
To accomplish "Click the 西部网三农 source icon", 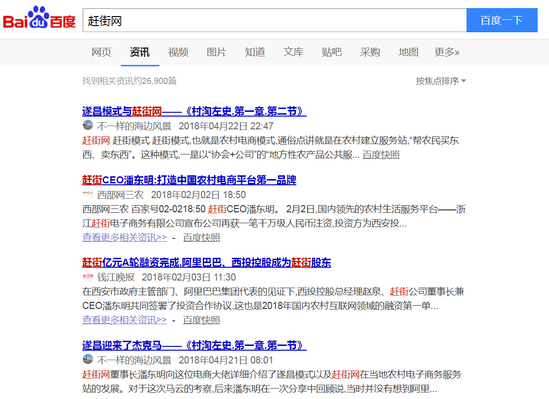I will click(88, 194).
